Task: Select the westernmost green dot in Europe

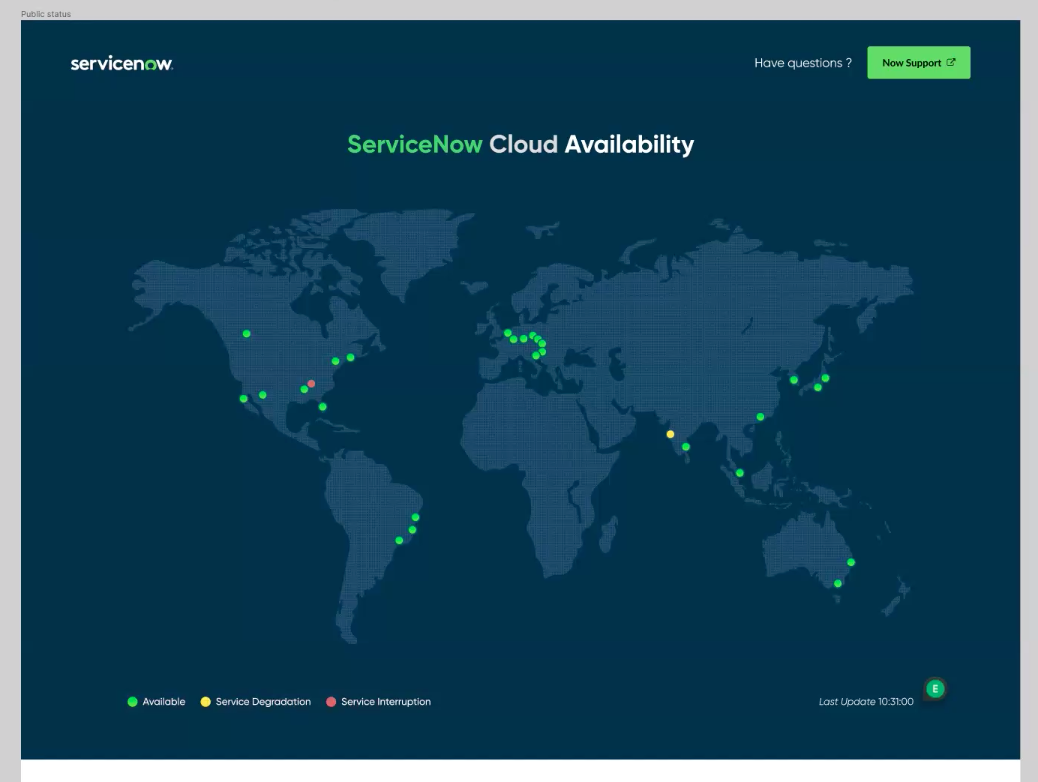Action: (508, 333)
